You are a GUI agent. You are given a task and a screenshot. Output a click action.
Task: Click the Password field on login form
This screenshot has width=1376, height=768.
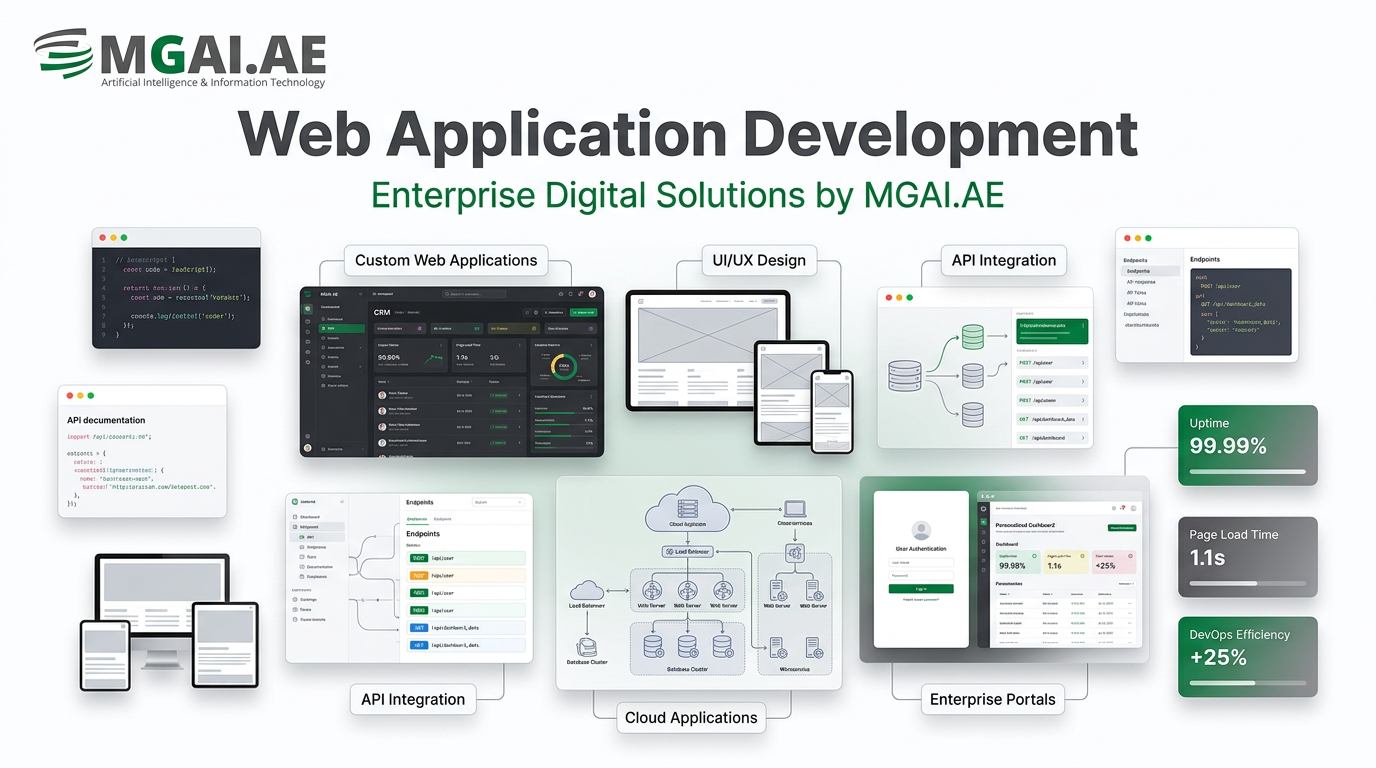click(x=921, y=575)
